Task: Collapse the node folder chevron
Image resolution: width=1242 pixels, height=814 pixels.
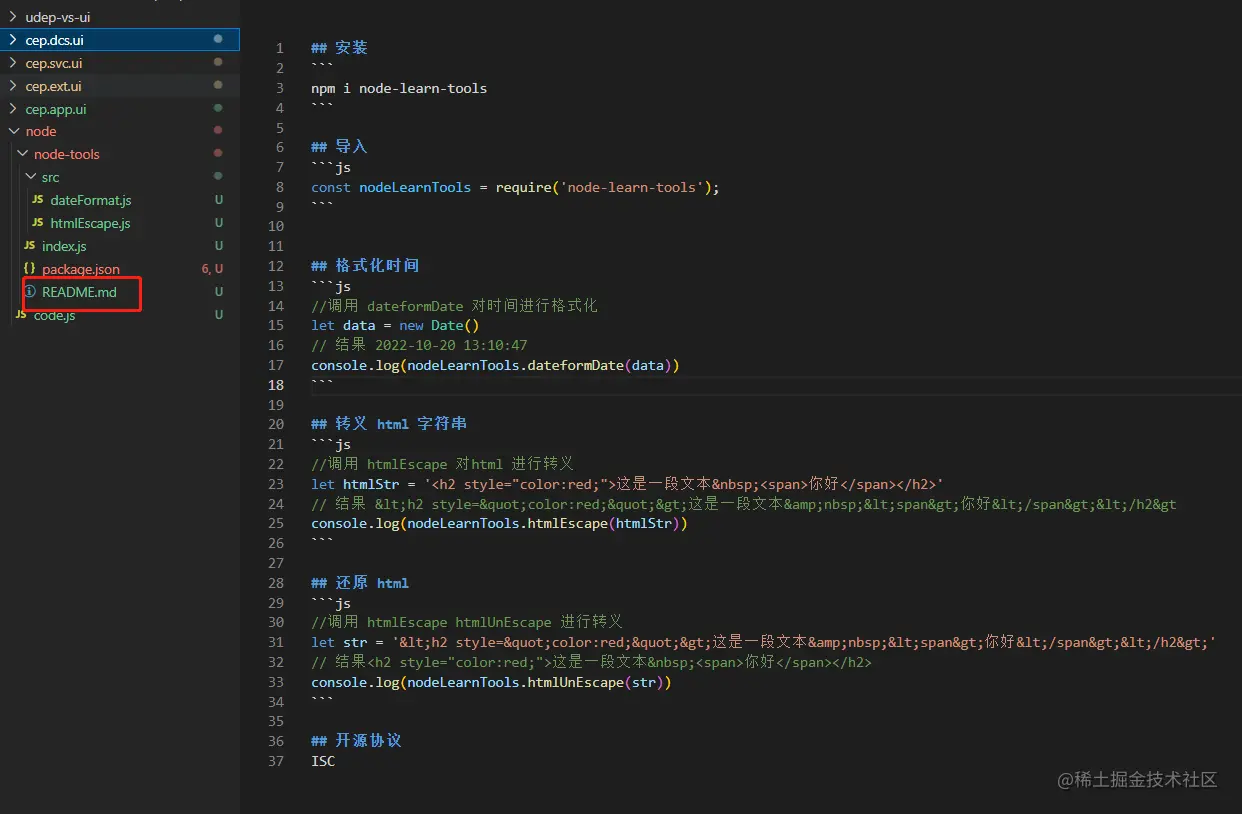Action: pos(13,131)
